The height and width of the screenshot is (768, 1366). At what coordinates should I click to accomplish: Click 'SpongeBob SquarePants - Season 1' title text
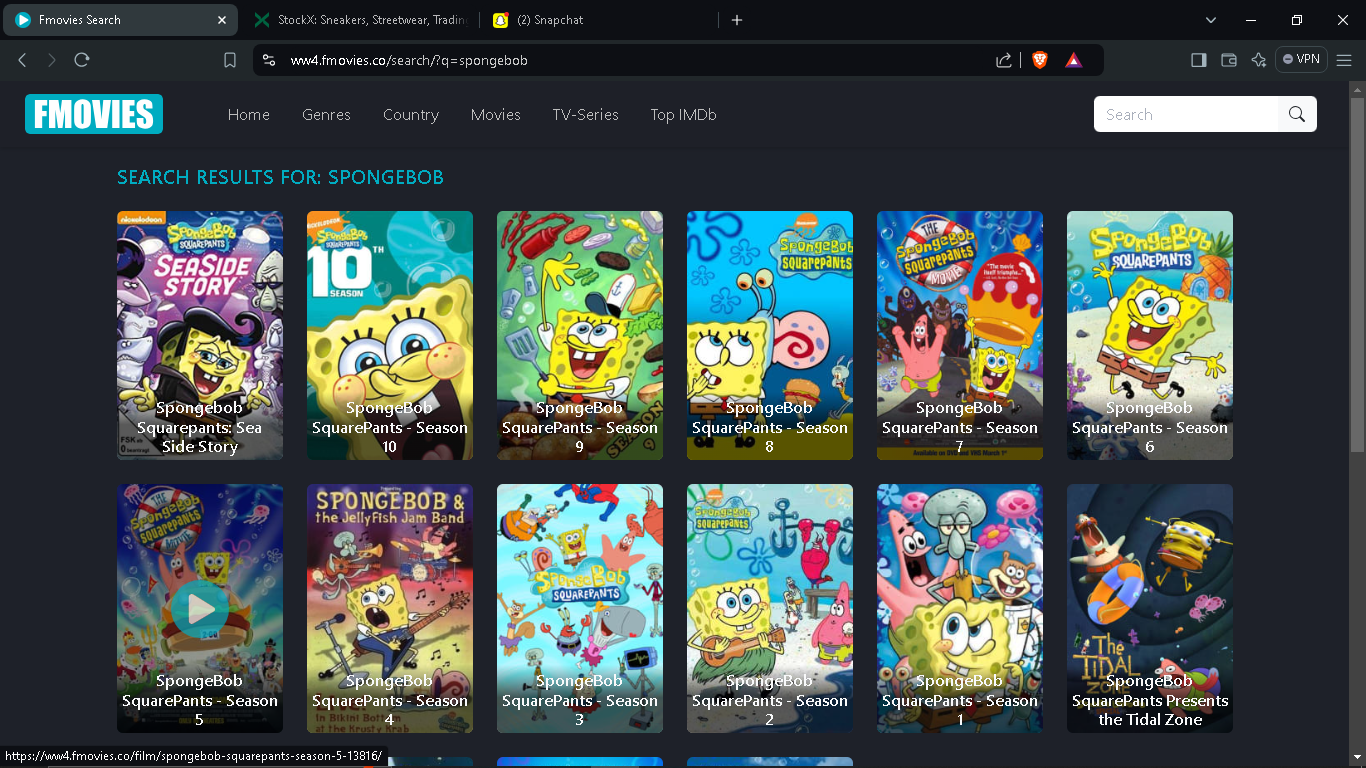tap(960, 700)
